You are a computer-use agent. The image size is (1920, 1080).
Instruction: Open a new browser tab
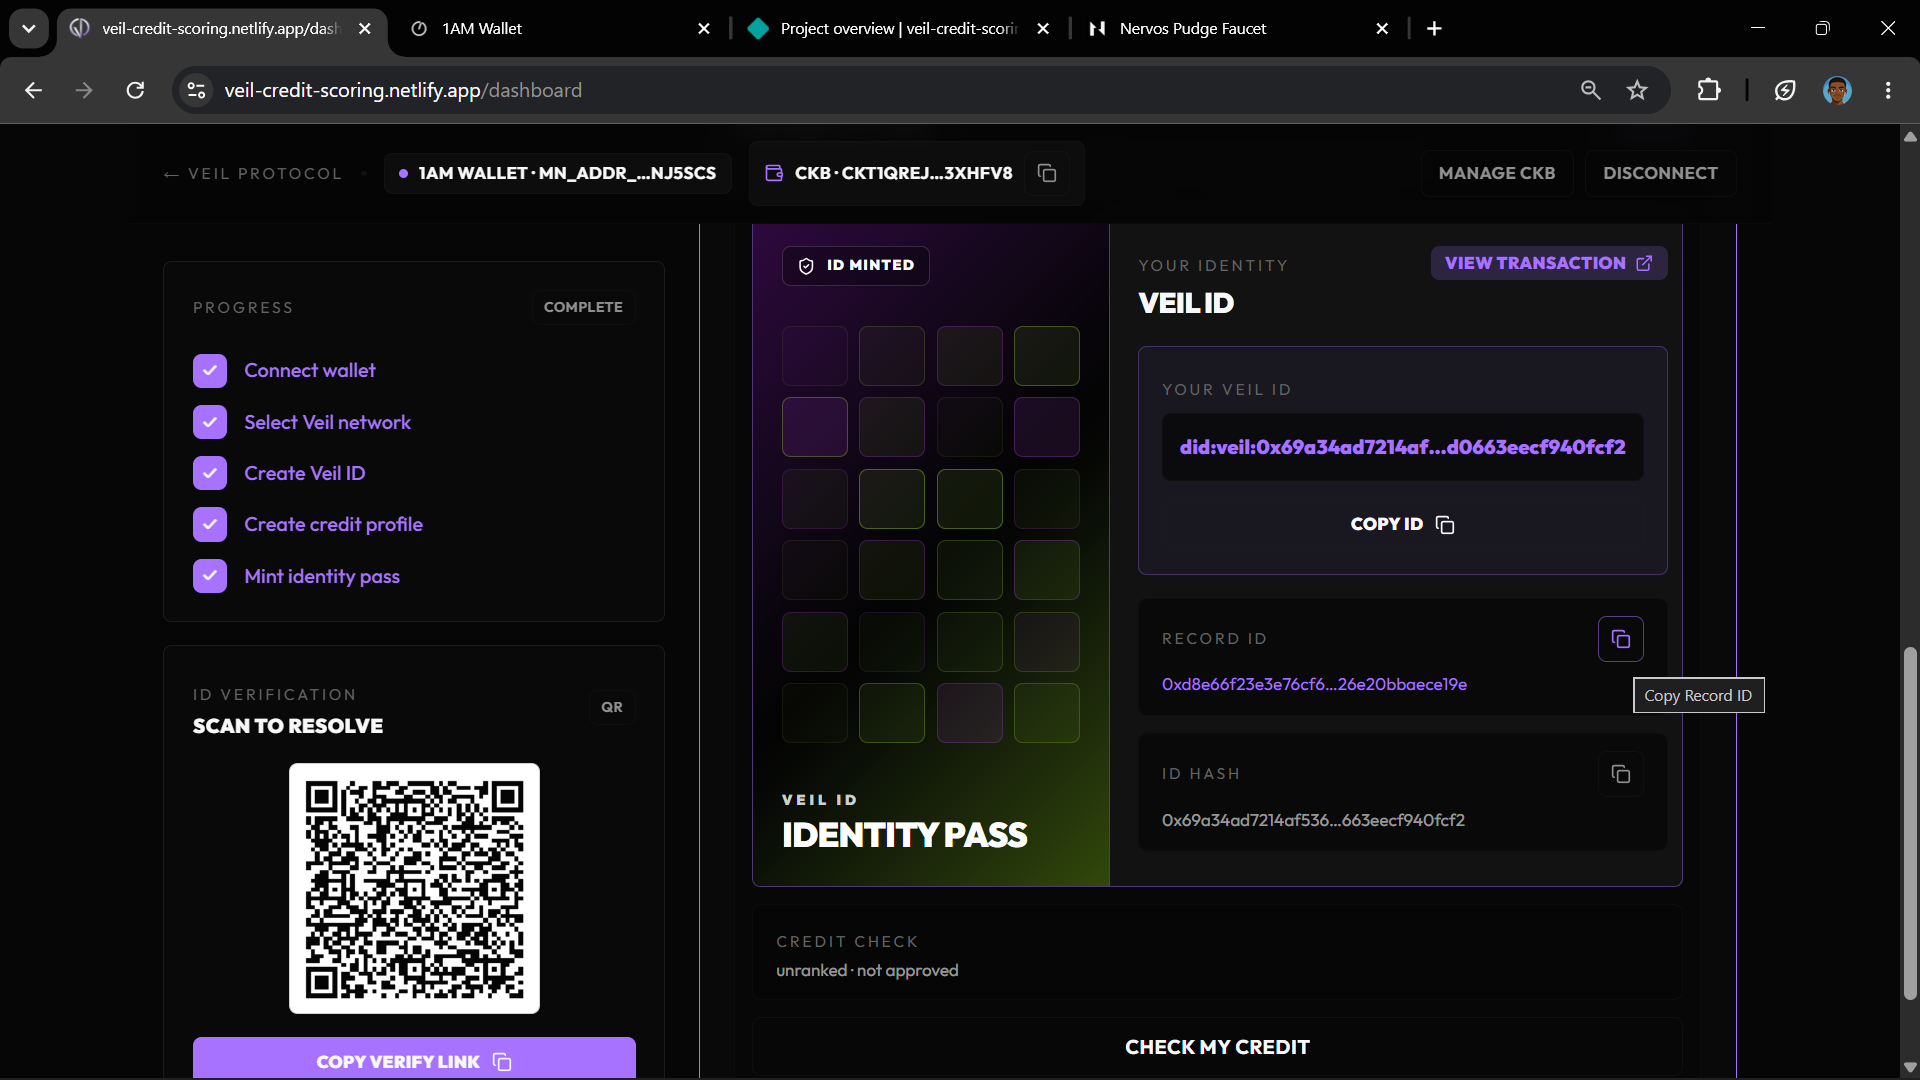coord(1434,29)
